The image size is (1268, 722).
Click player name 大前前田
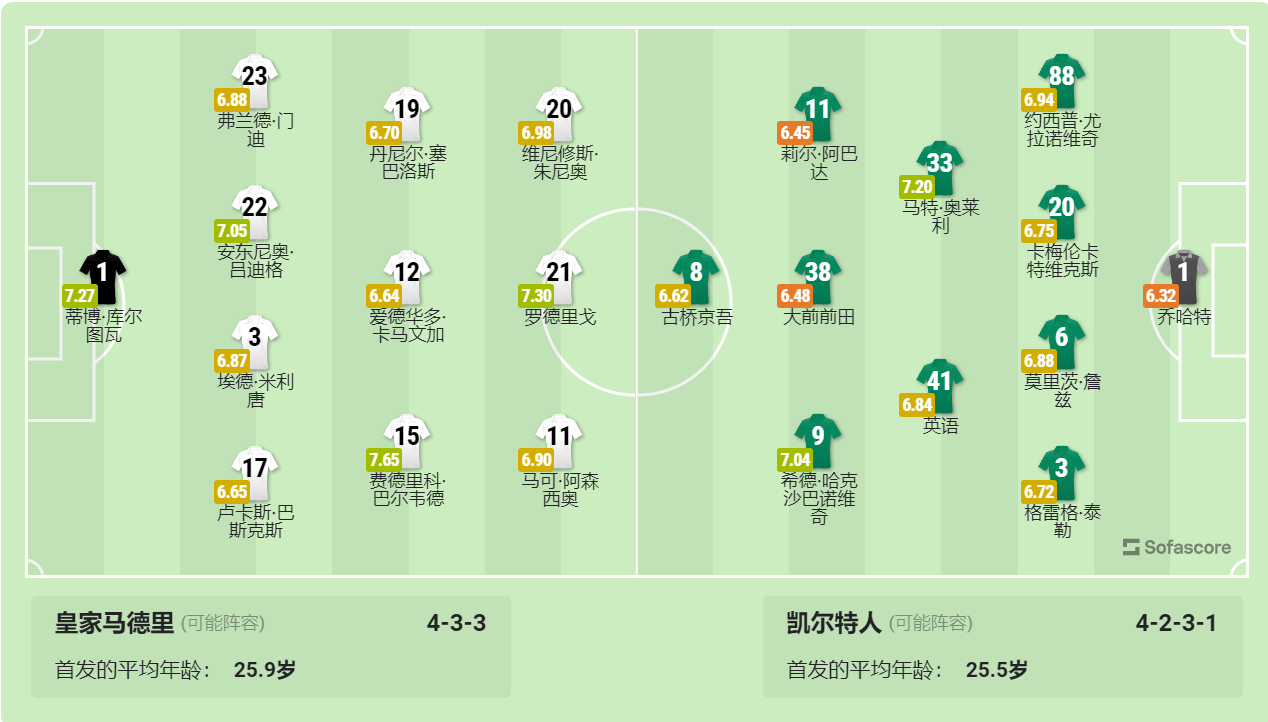point(819,317)
